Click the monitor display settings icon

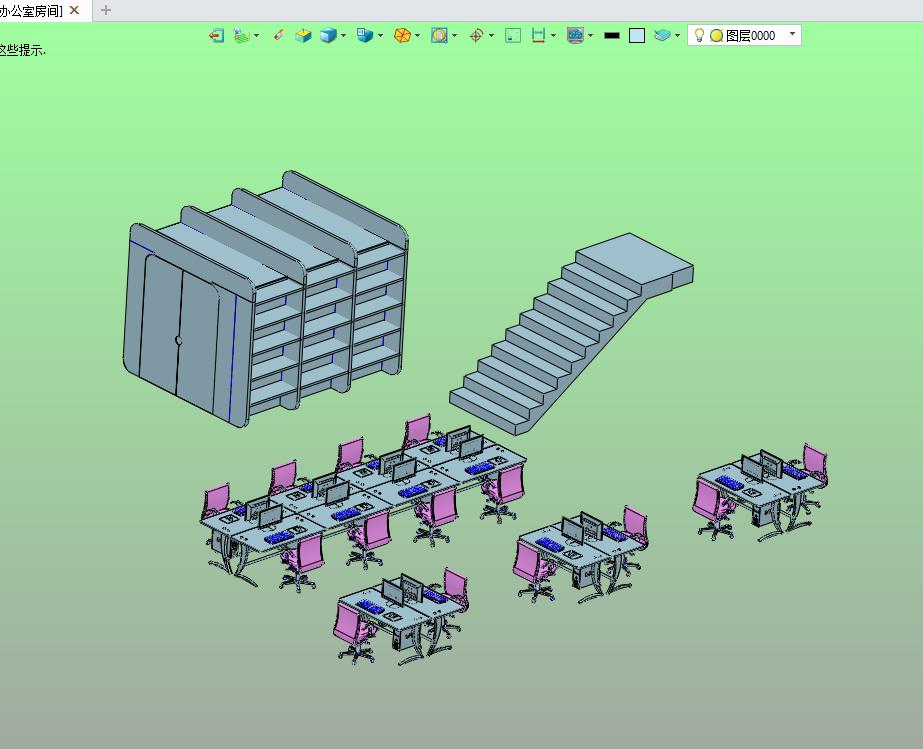575,35
